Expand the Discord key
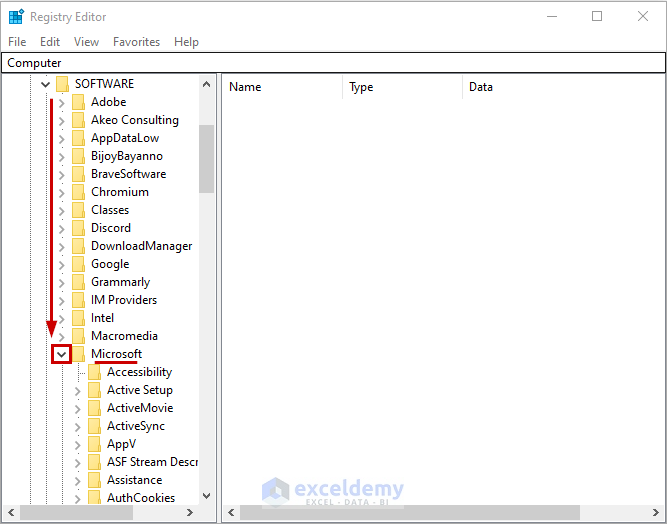This screenshot has height=524, width=667. click(x=62, y=228)
